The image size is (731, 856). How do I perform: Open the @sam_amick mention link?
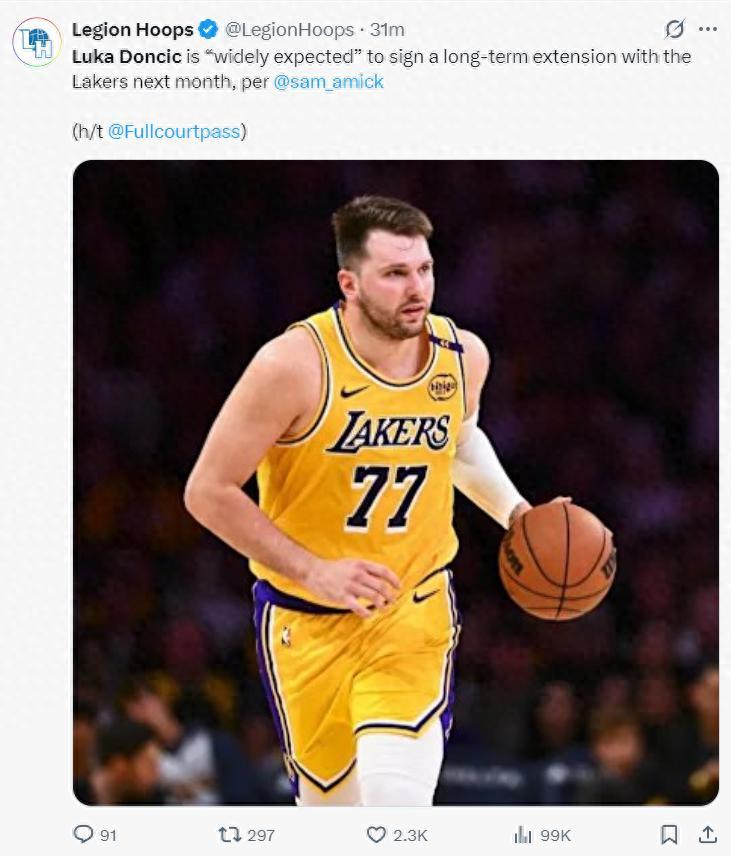(x=328, y=82)
